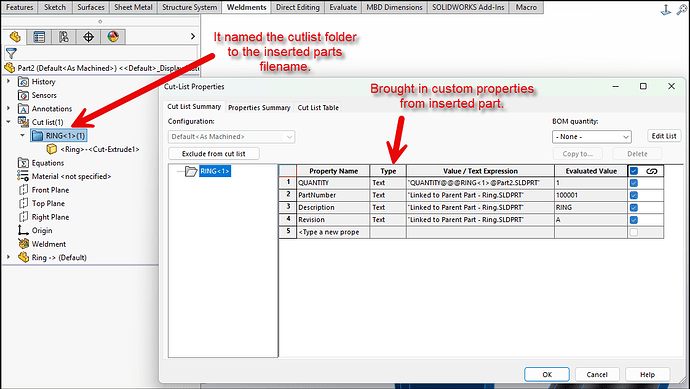Open the Properties Summary tab
The width and height of the screenshot is (690, 389).
(x=259, y=108)
